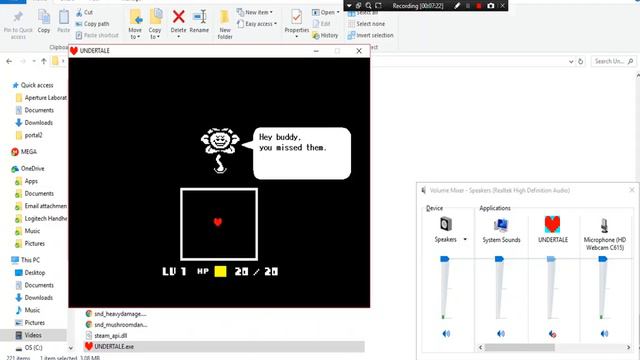Screen dimensions: 640x360
Task: Click Select none in ribbon
Action: point(367,24)
